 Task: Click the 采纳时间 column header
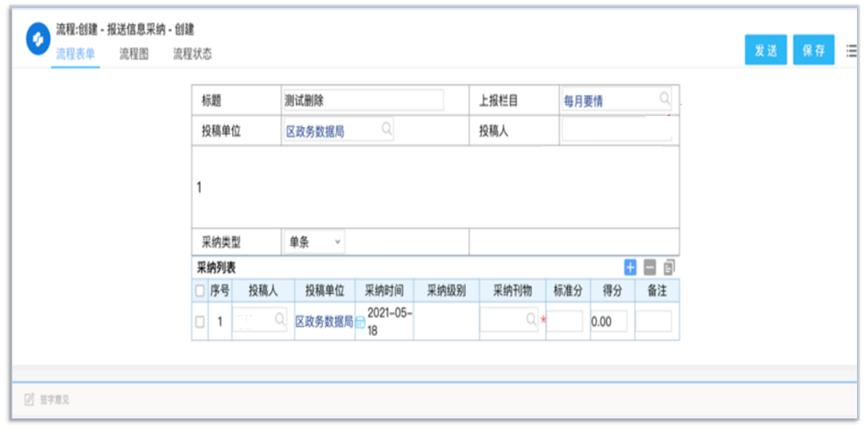(384, 291)
